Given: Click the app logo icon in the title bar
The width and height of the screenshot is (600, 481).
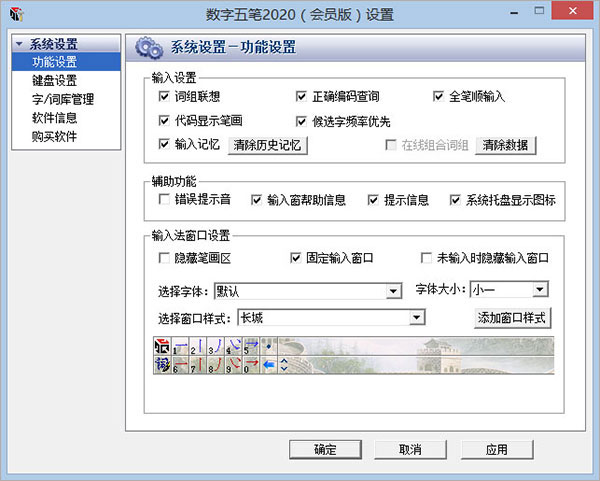Looking at the screenshot, I should [x=16, y=15].
